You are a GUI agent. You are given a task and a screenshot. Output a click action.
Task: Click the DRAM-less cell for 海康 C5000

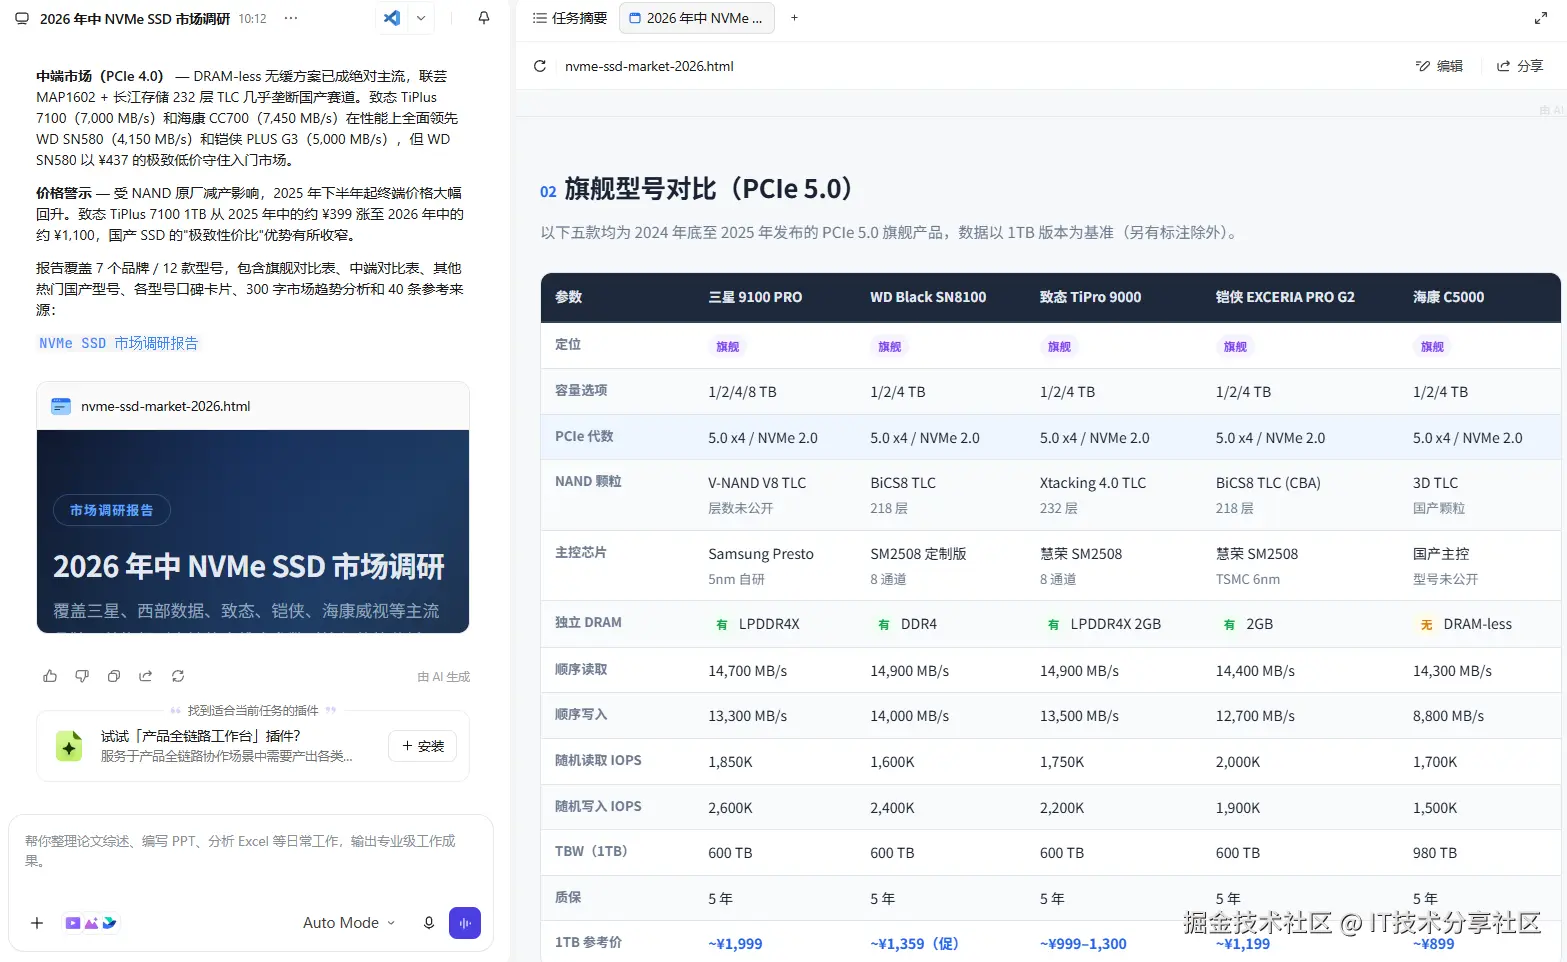[x=1465, y=624]
